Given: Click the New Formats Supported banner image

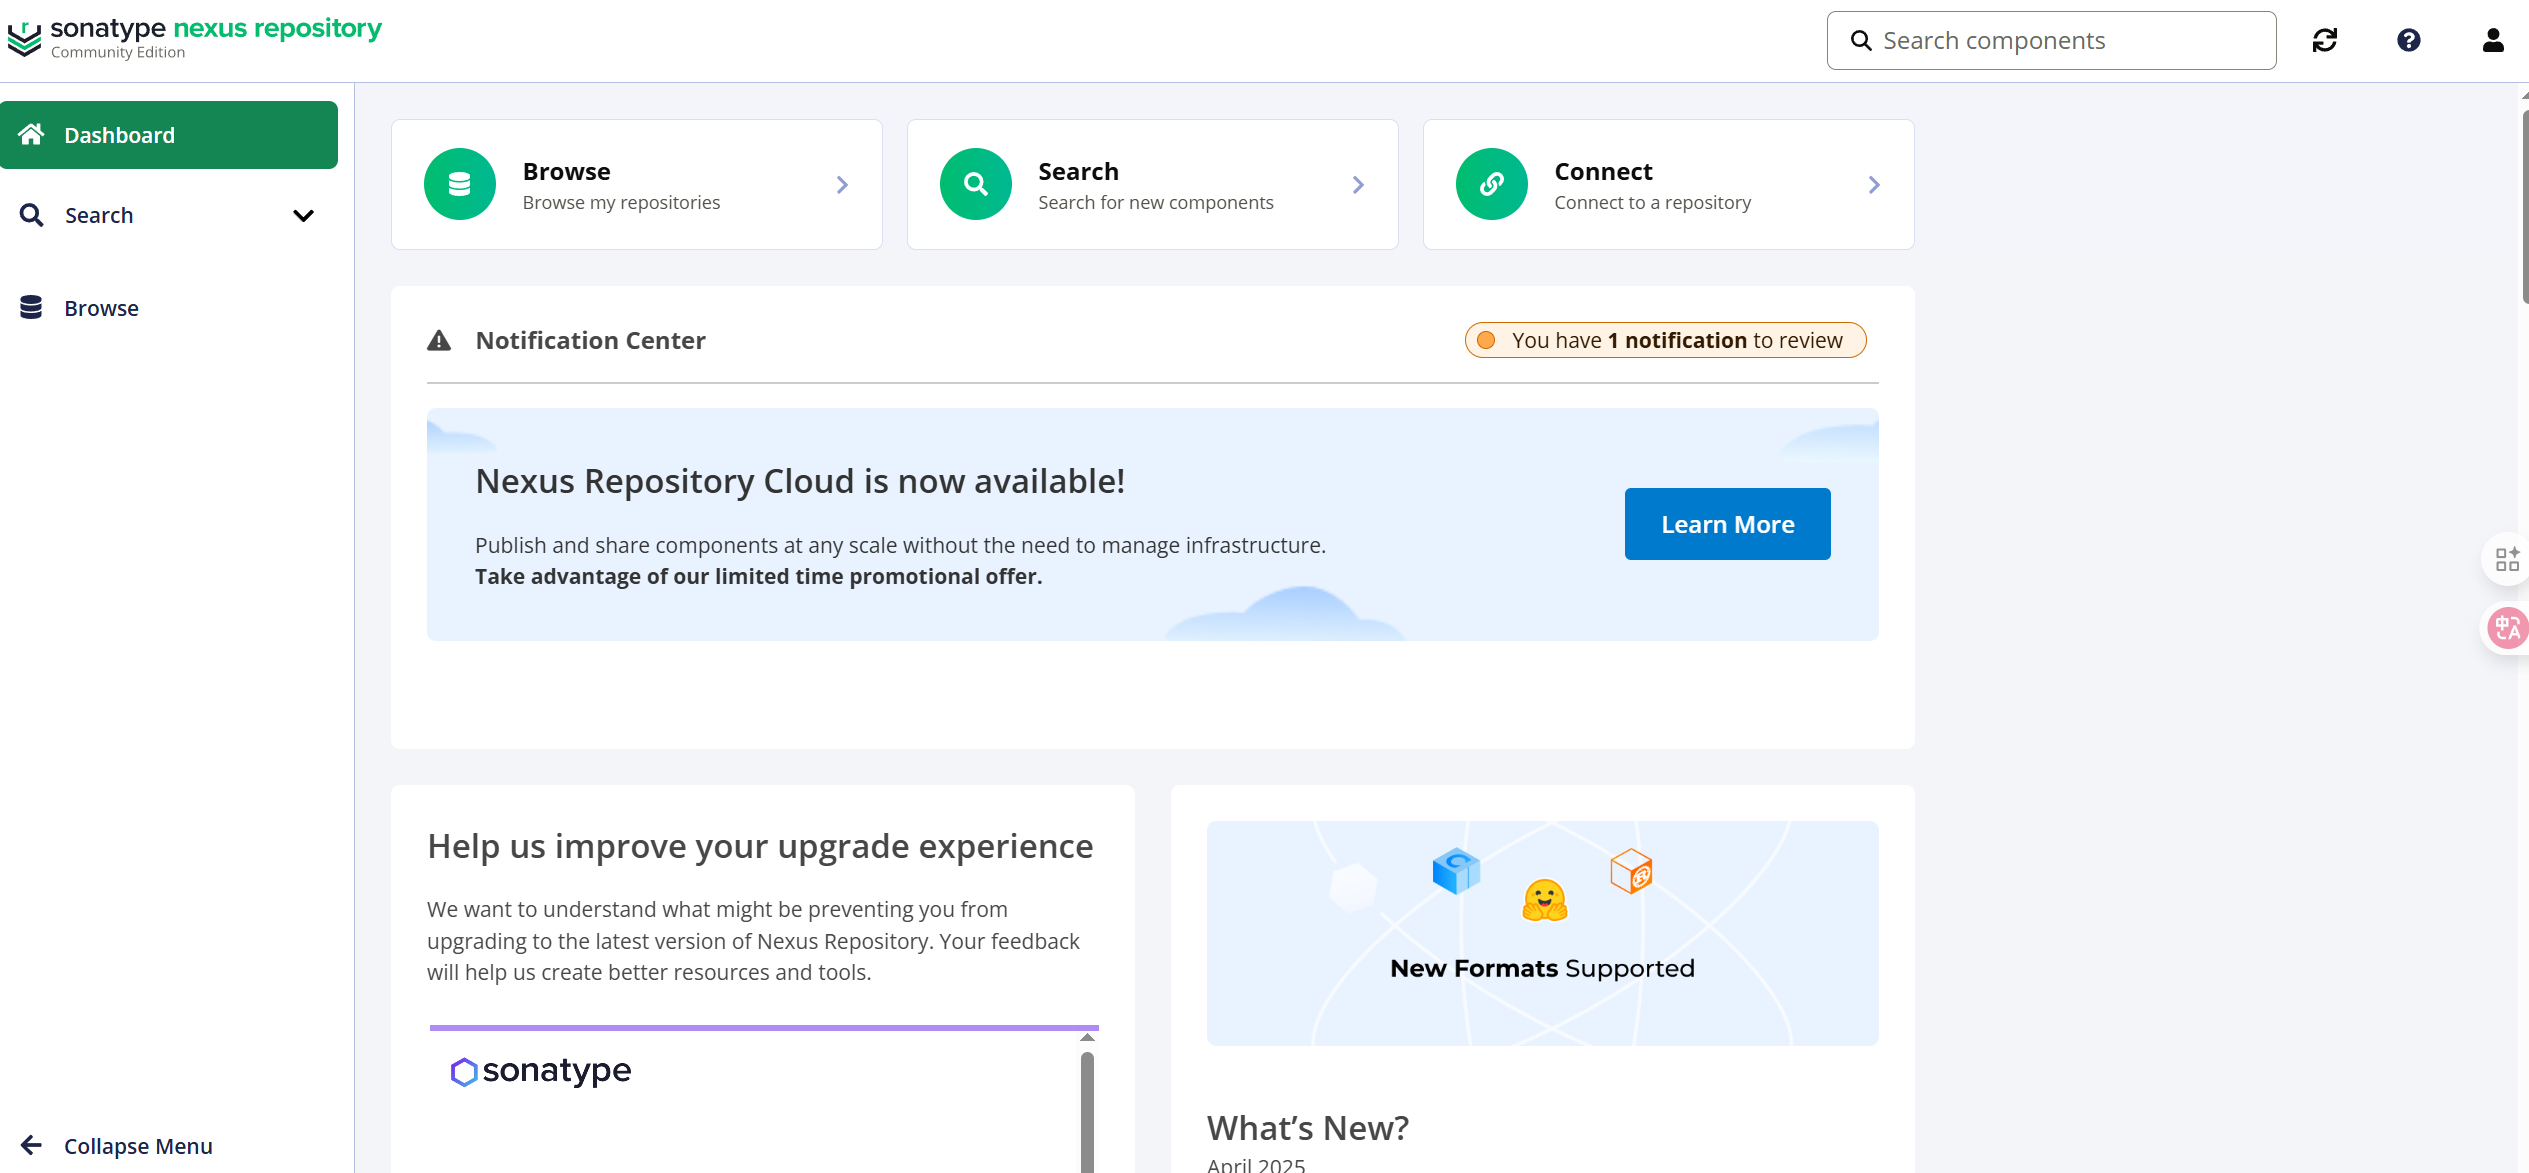Looking at the screenshot, I should (x=1543, y=933).
